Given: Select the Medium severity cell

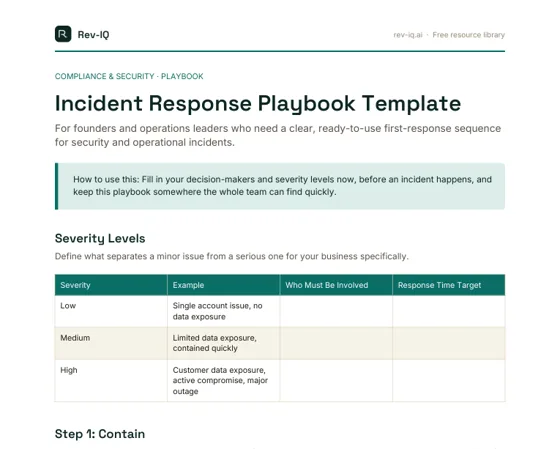Looking at the screenshot, I should (x=111, y=343).
